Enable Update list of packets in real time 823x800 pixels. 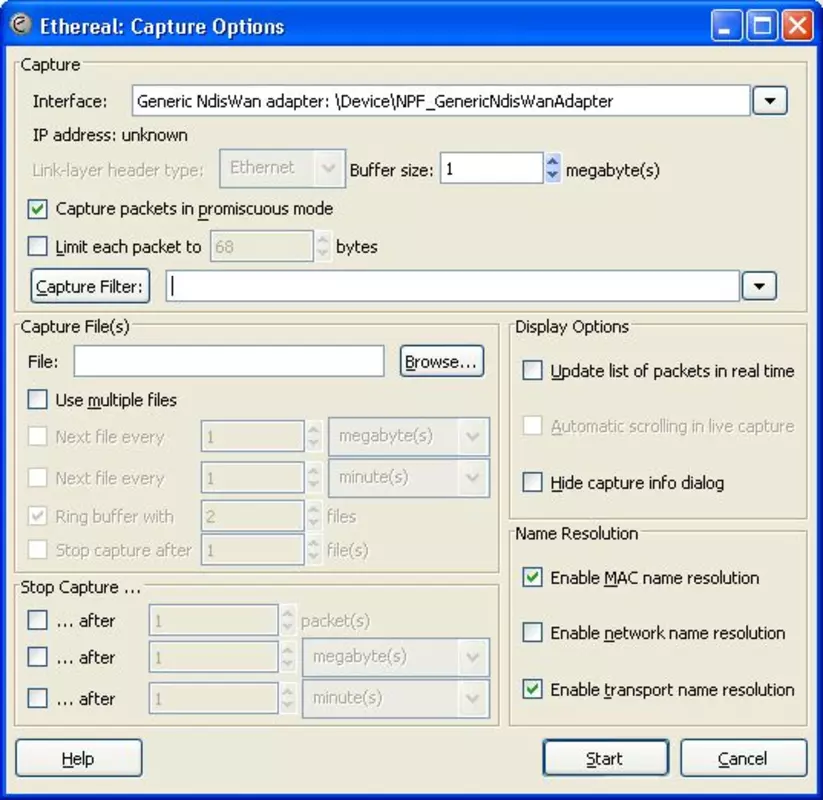click(x=532, y=371)
